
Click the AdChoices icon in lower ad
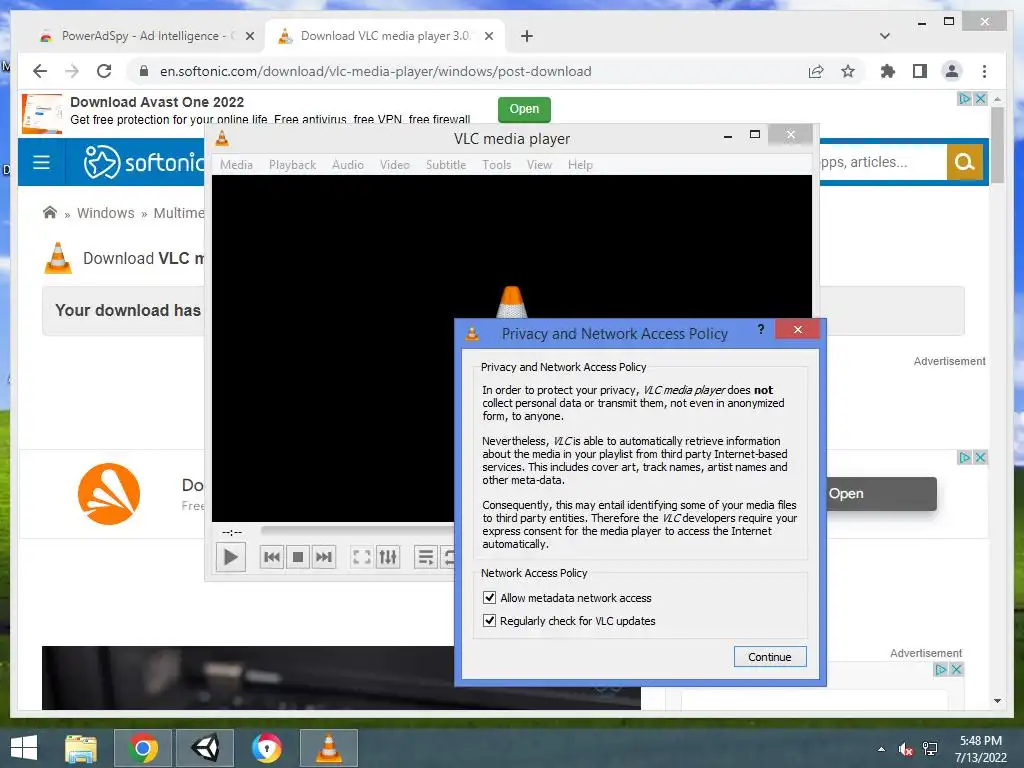[940, 669]
